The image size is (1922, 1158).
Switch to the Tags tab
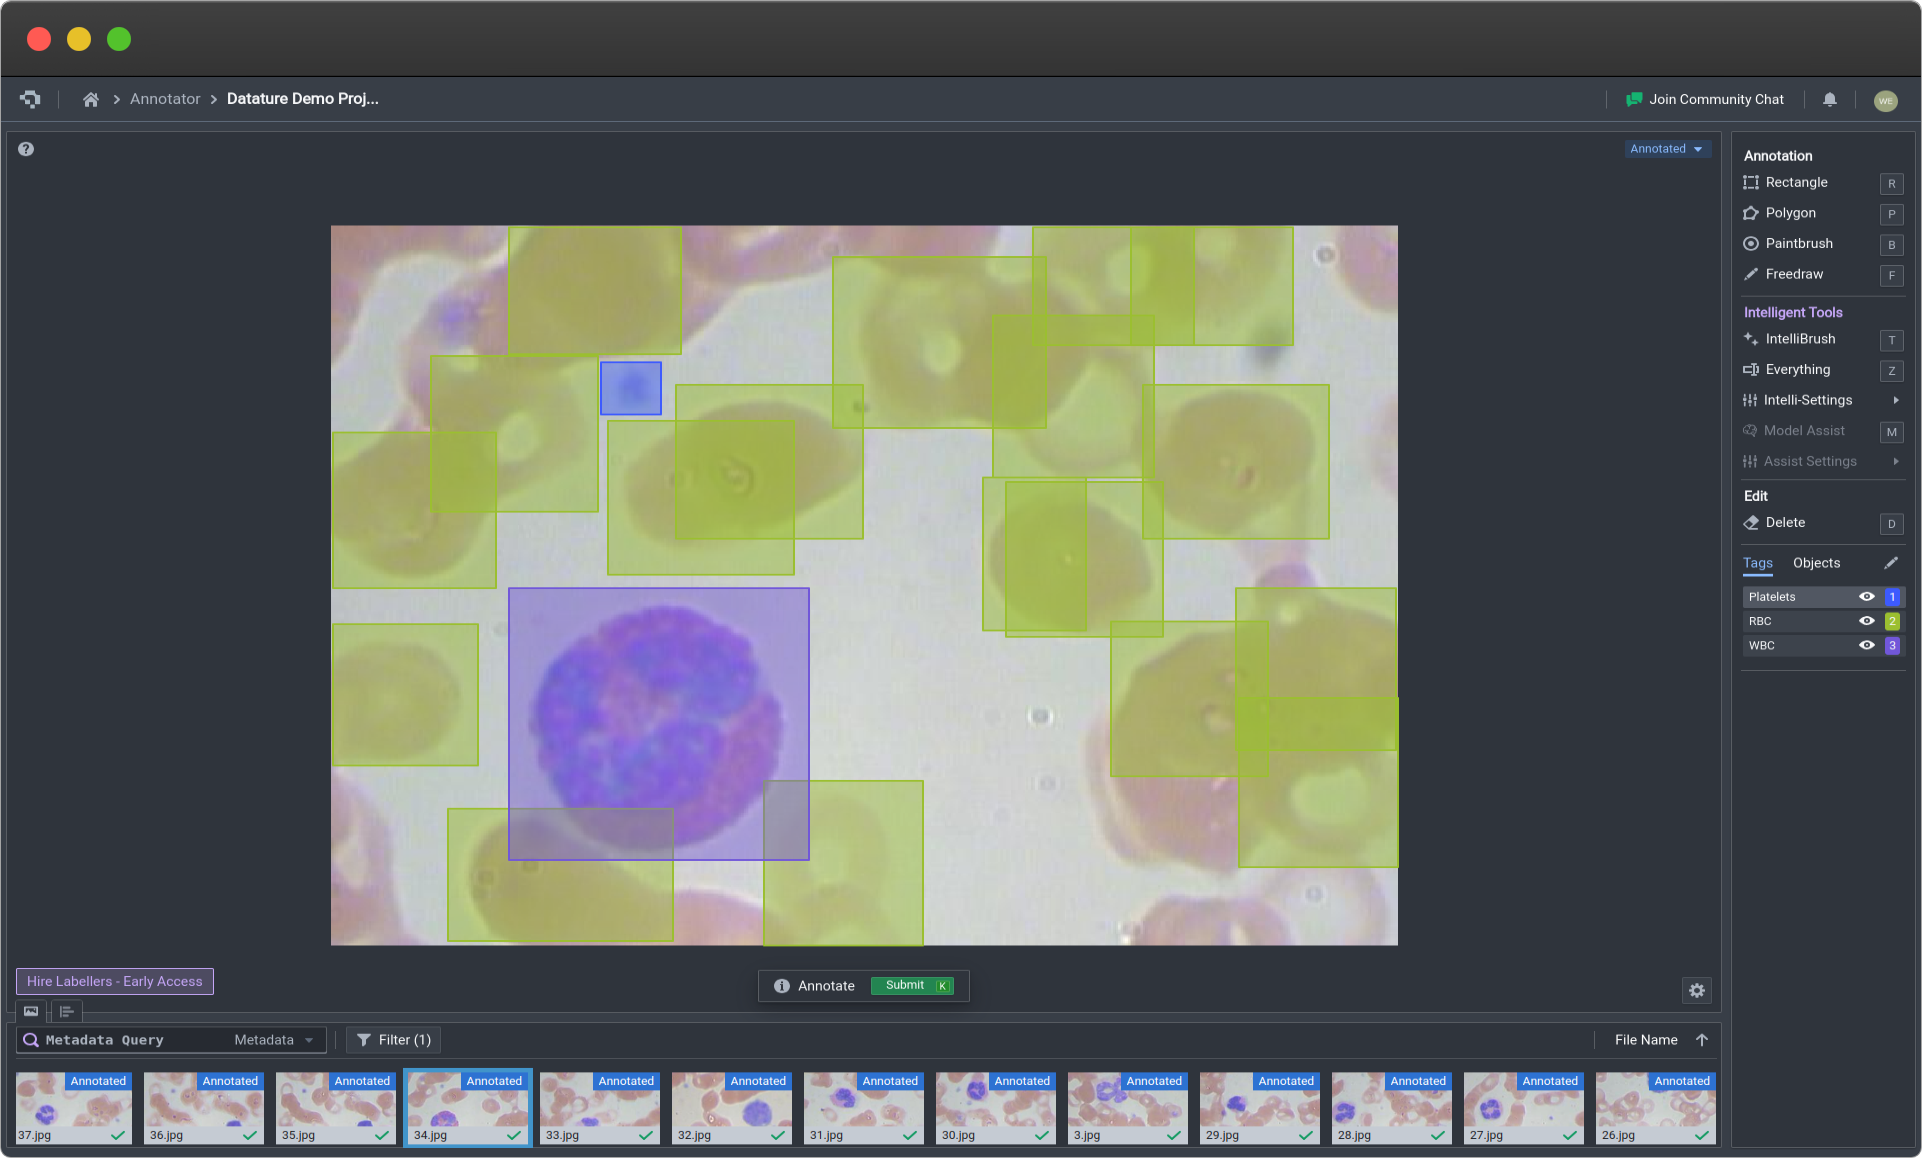[1759, 563]
